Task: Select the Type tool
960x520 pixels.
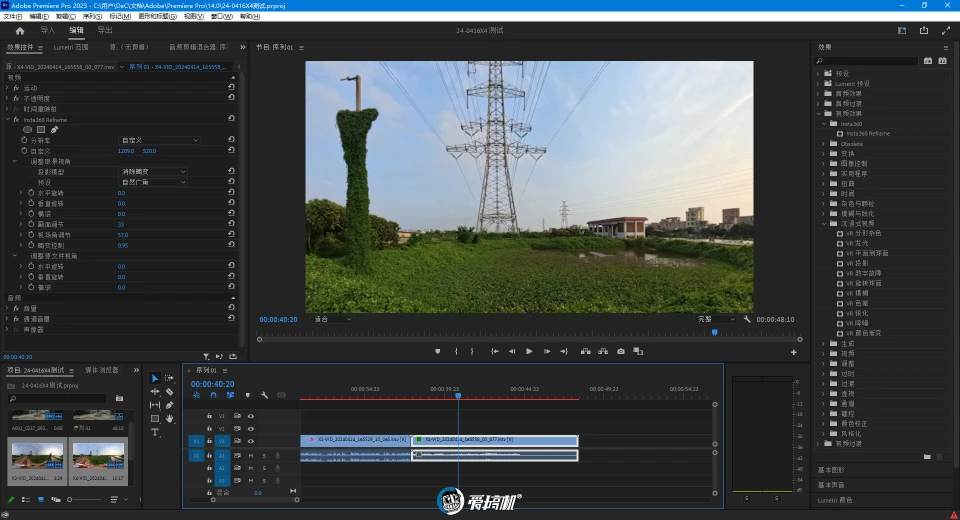Action: [155, 432]
